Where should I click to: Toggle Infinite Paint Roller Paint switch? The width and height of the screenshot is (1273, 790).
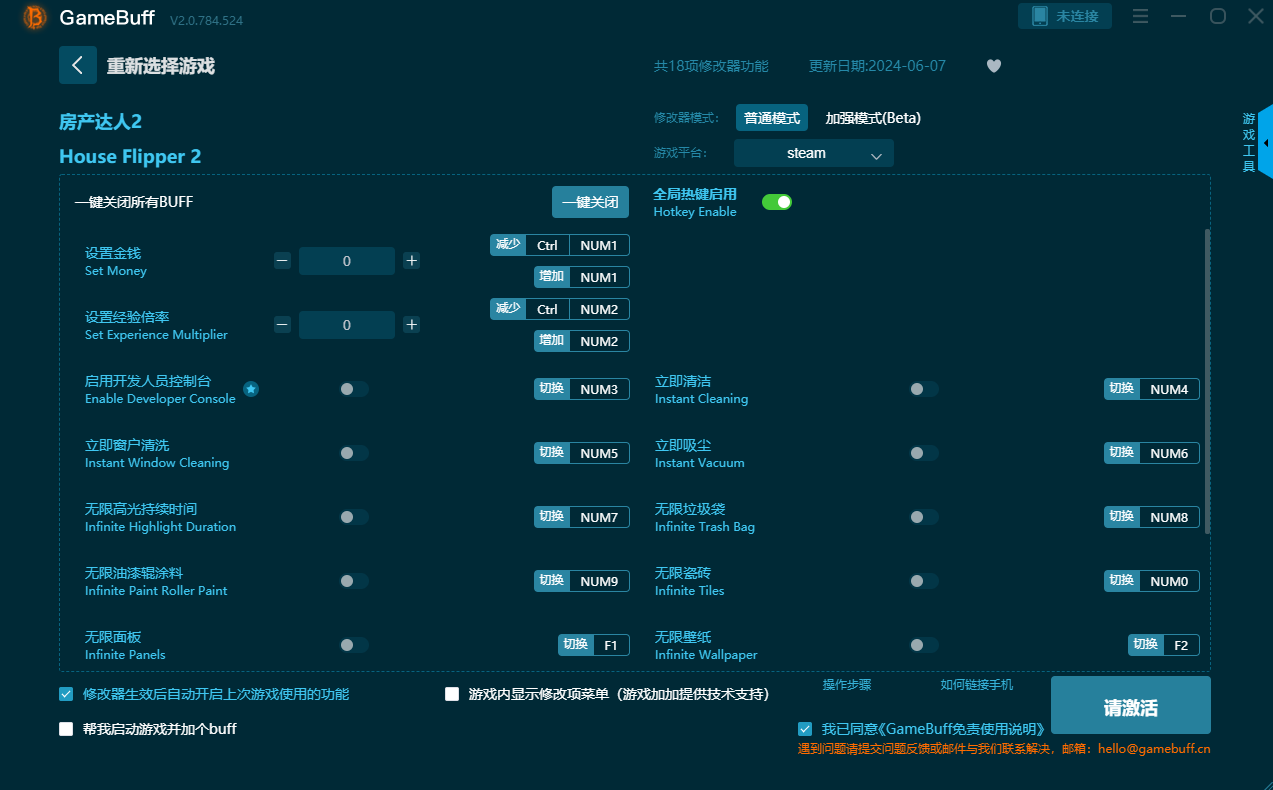[x=353, y=581]
